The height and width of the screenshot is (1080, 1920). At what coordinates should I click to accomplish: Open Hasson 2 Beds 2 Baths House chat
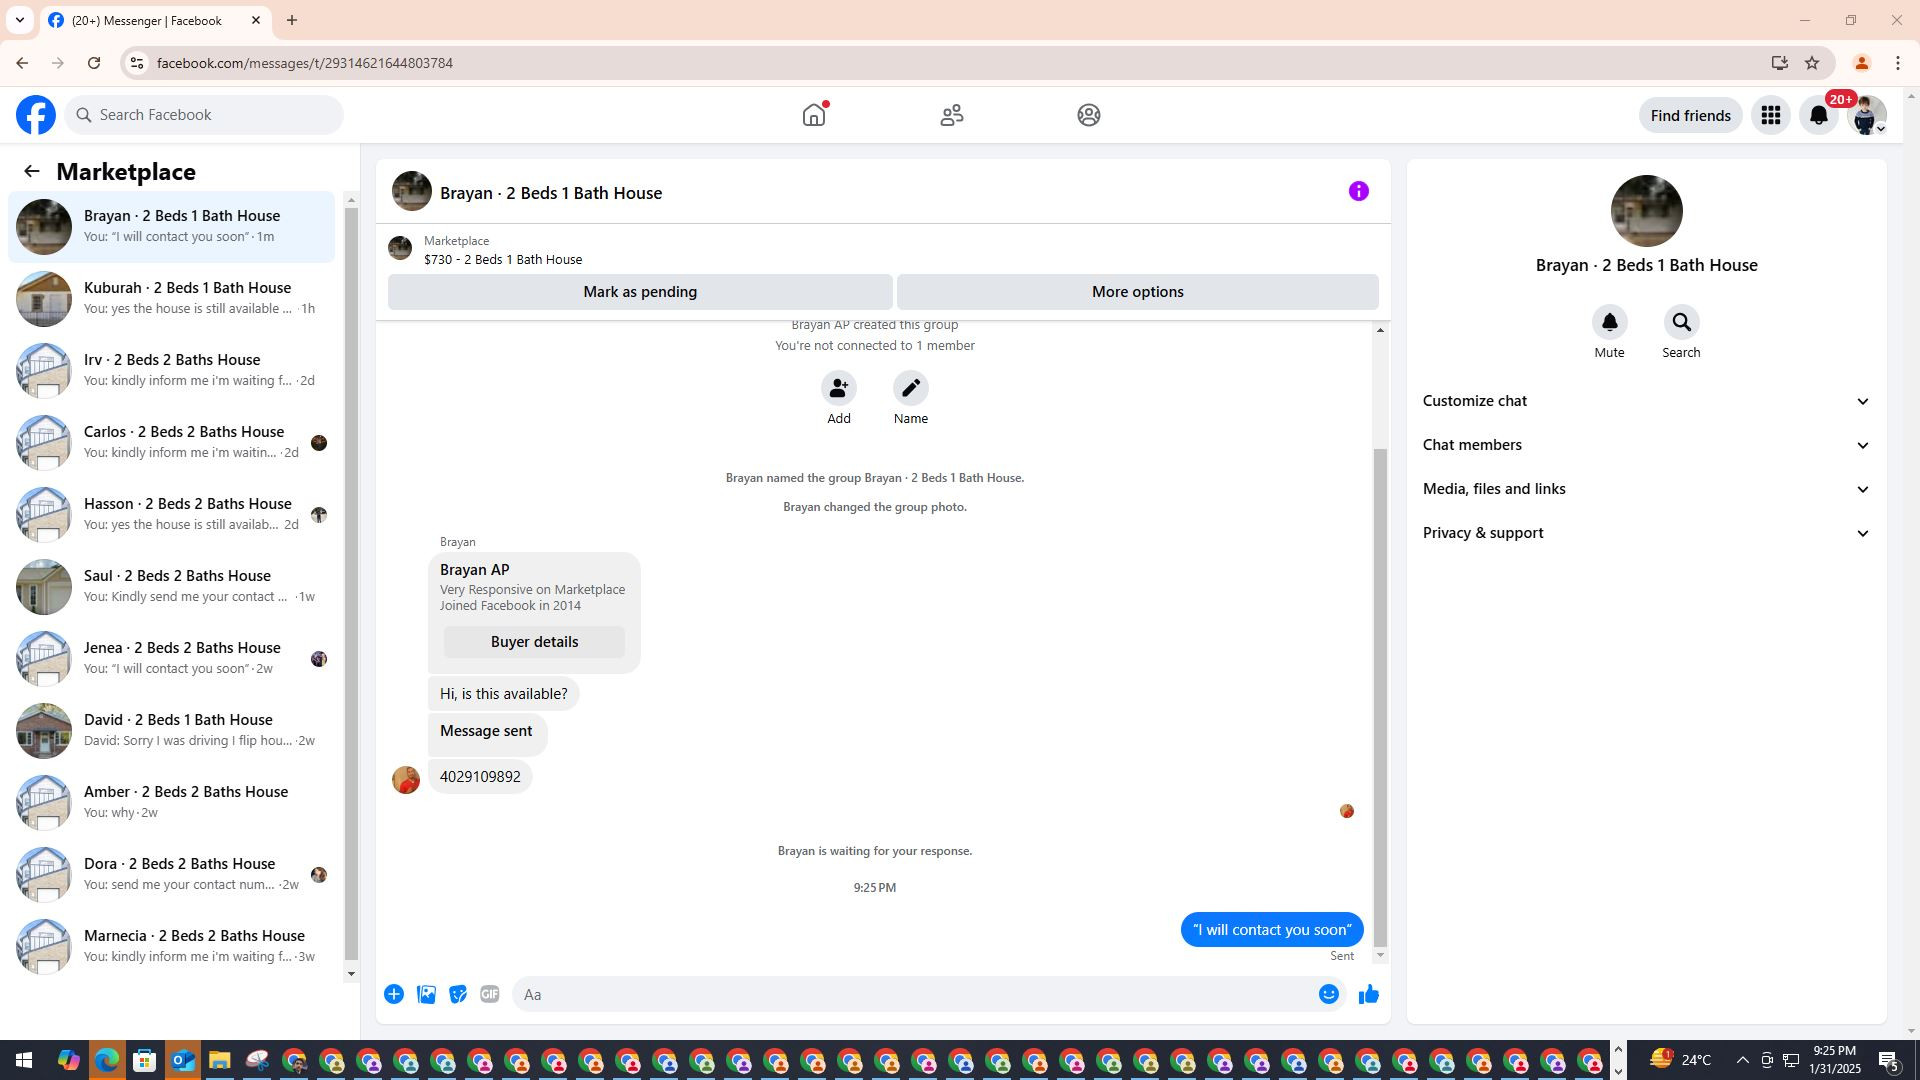point(172,515)
